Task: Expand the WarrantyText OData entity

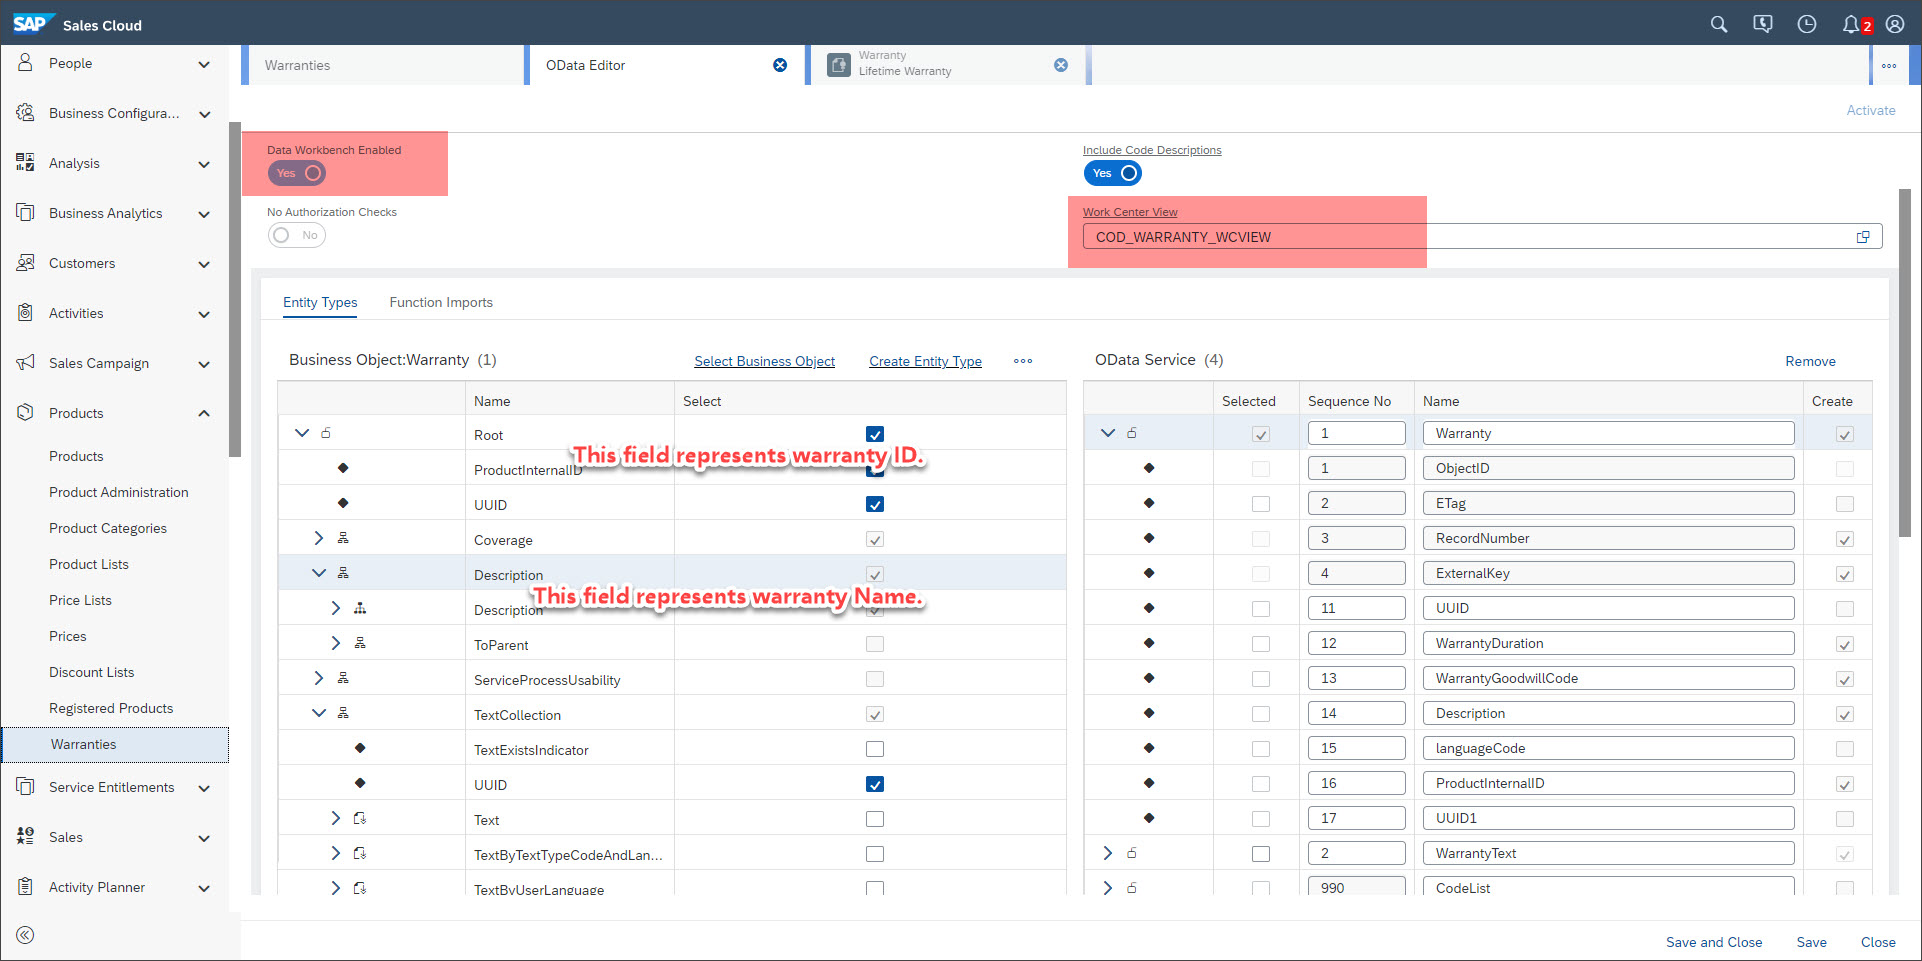Action: pyautogui.click(x=1107, y=853)
